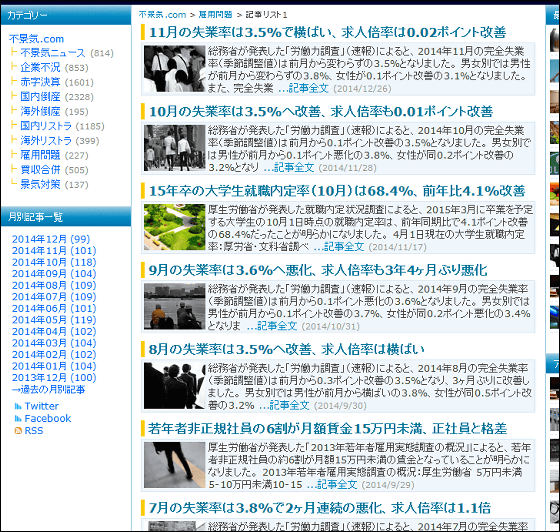Open 過去の月別記事 past archives link
The image size is (560, 532).
coord(49,389)
